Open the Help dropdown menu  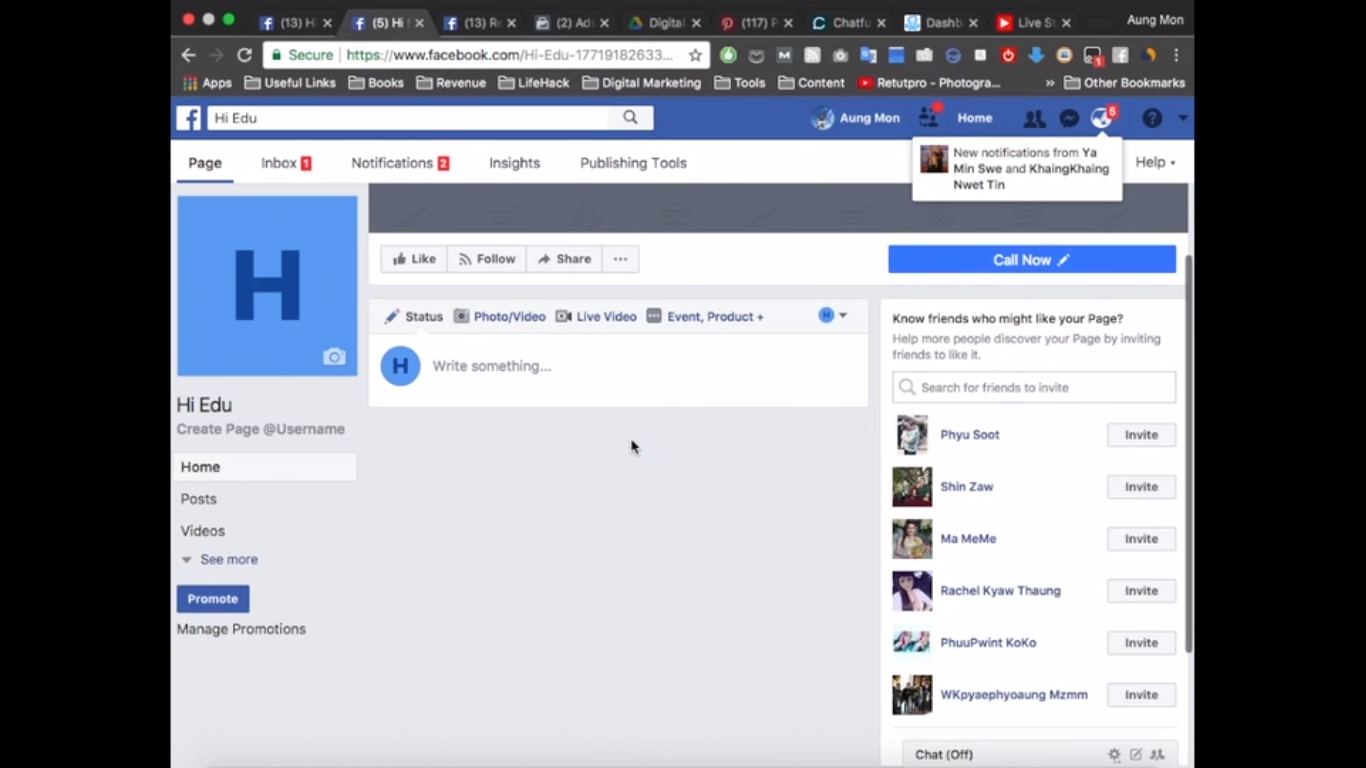(1155, 162)
